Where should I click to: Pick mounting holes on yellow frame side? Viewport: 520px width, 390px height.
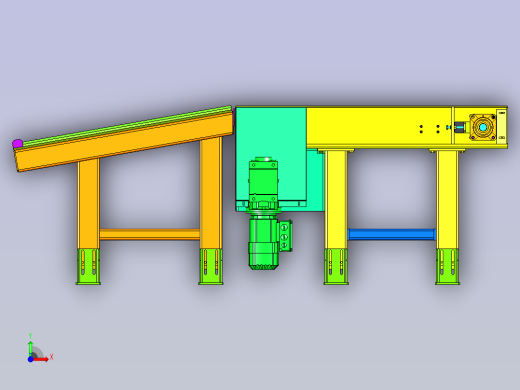tap(430, 129)
